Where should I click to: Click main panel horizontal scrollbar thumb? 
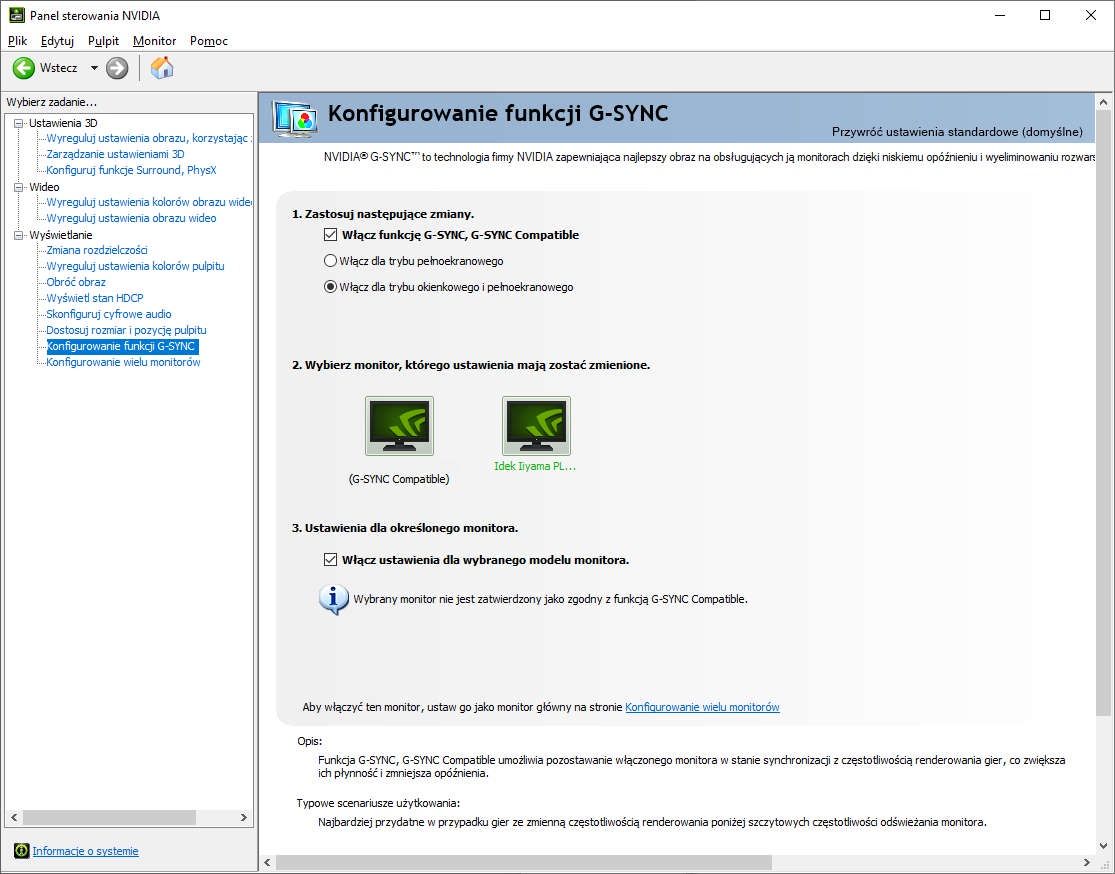coord(523,863)
